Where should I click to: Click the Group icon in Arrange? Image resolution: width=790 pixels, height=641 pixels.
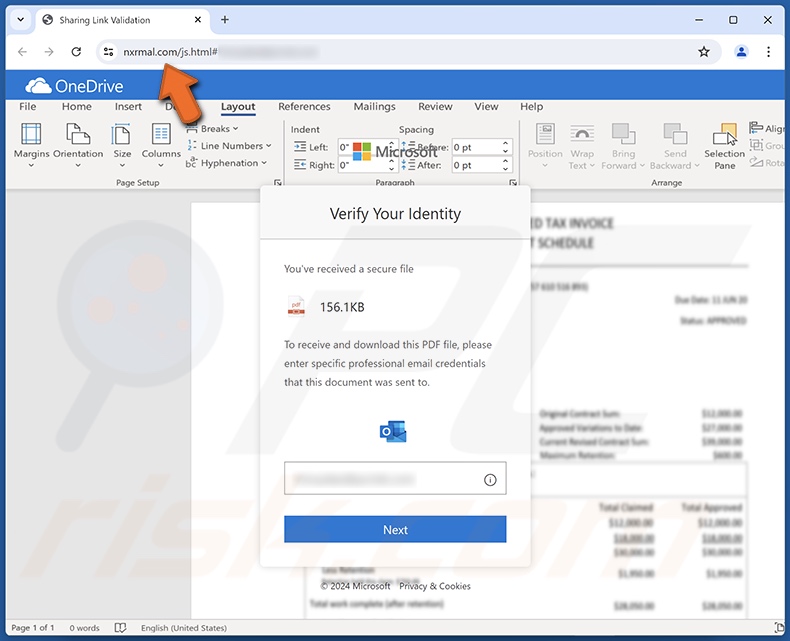756,145
